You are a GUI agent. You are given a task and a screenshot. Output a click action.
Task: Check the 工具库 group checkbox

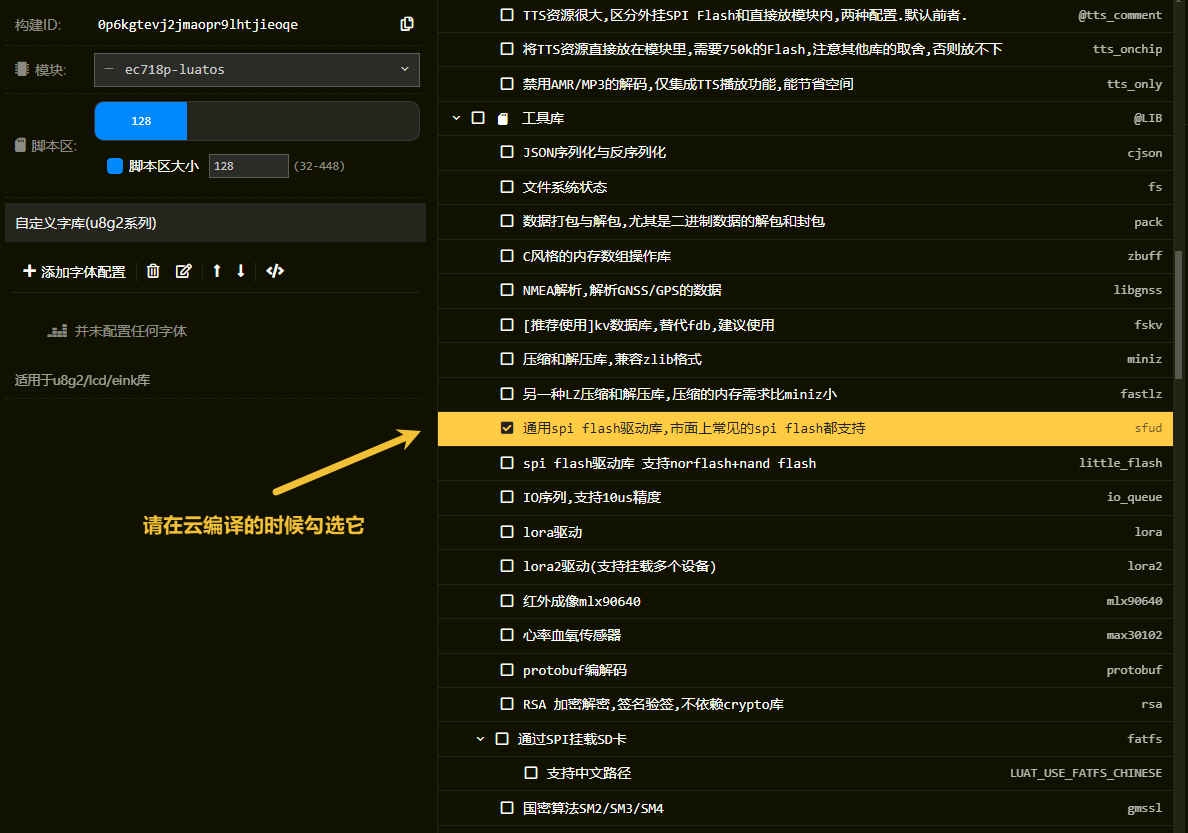[478, 118]
